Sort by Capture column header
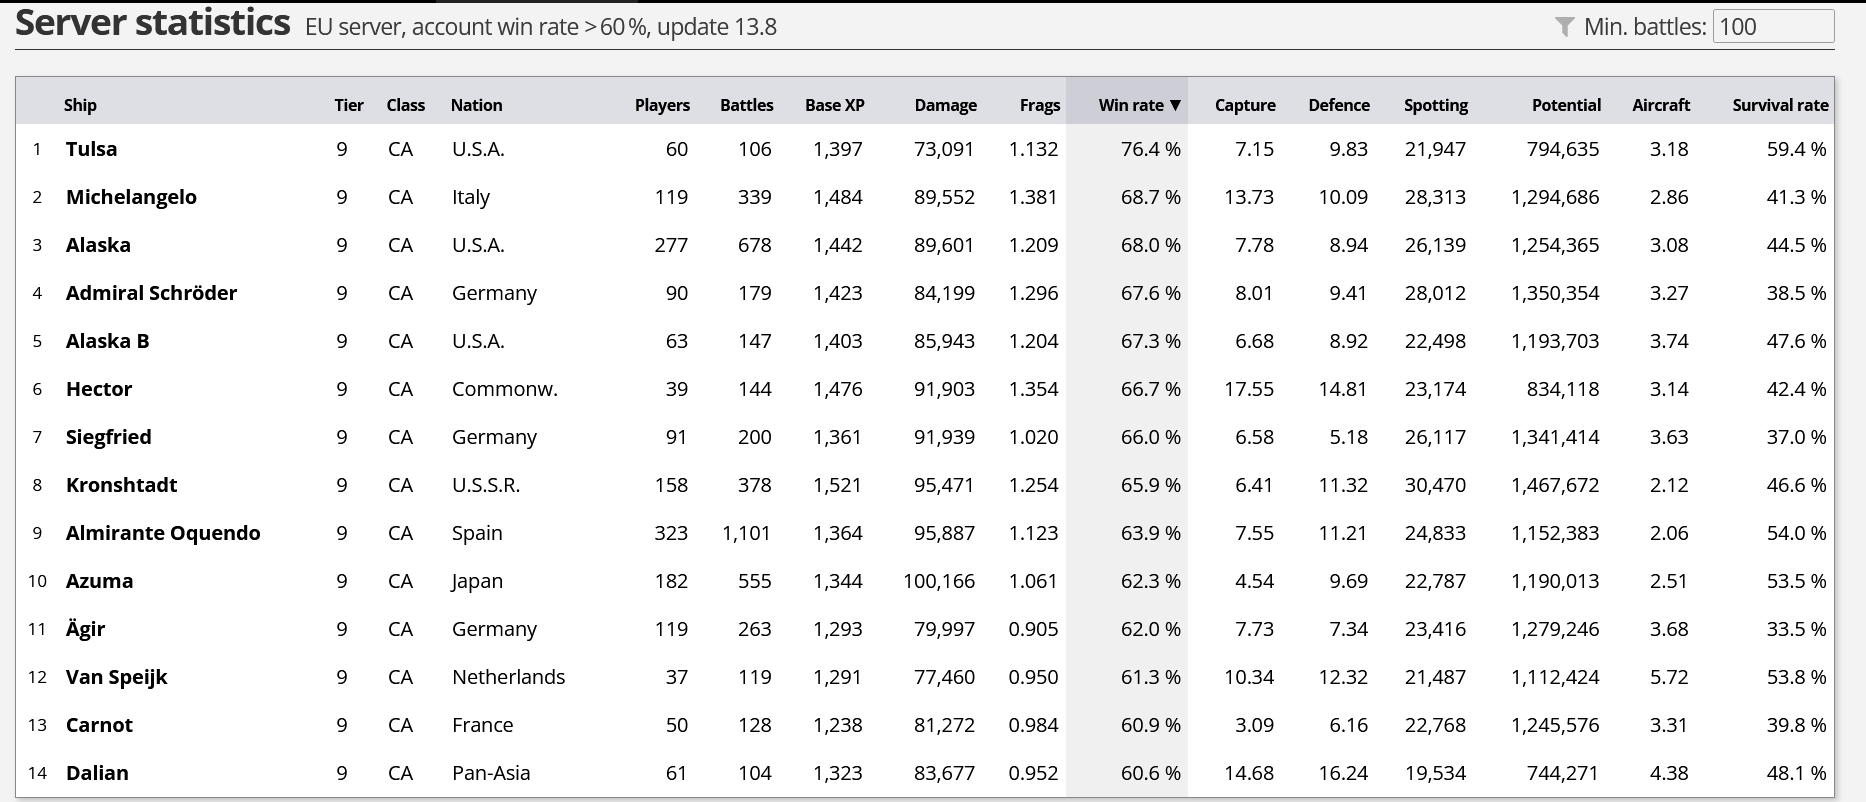Image resolution: width=1866 pixels, height=802 pixels. [1245, 105]
